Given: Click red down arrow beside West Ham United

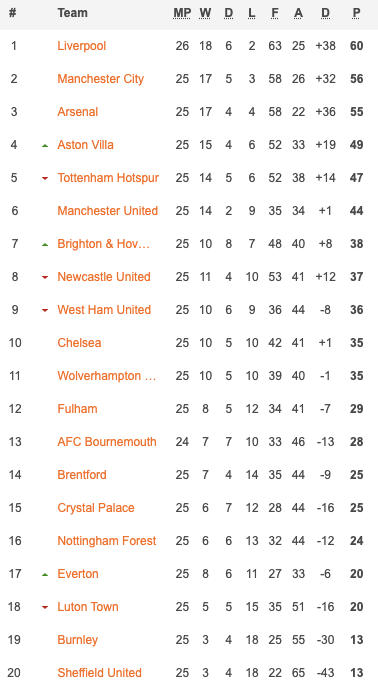Looking at the screenshot, I should [45, 310].
